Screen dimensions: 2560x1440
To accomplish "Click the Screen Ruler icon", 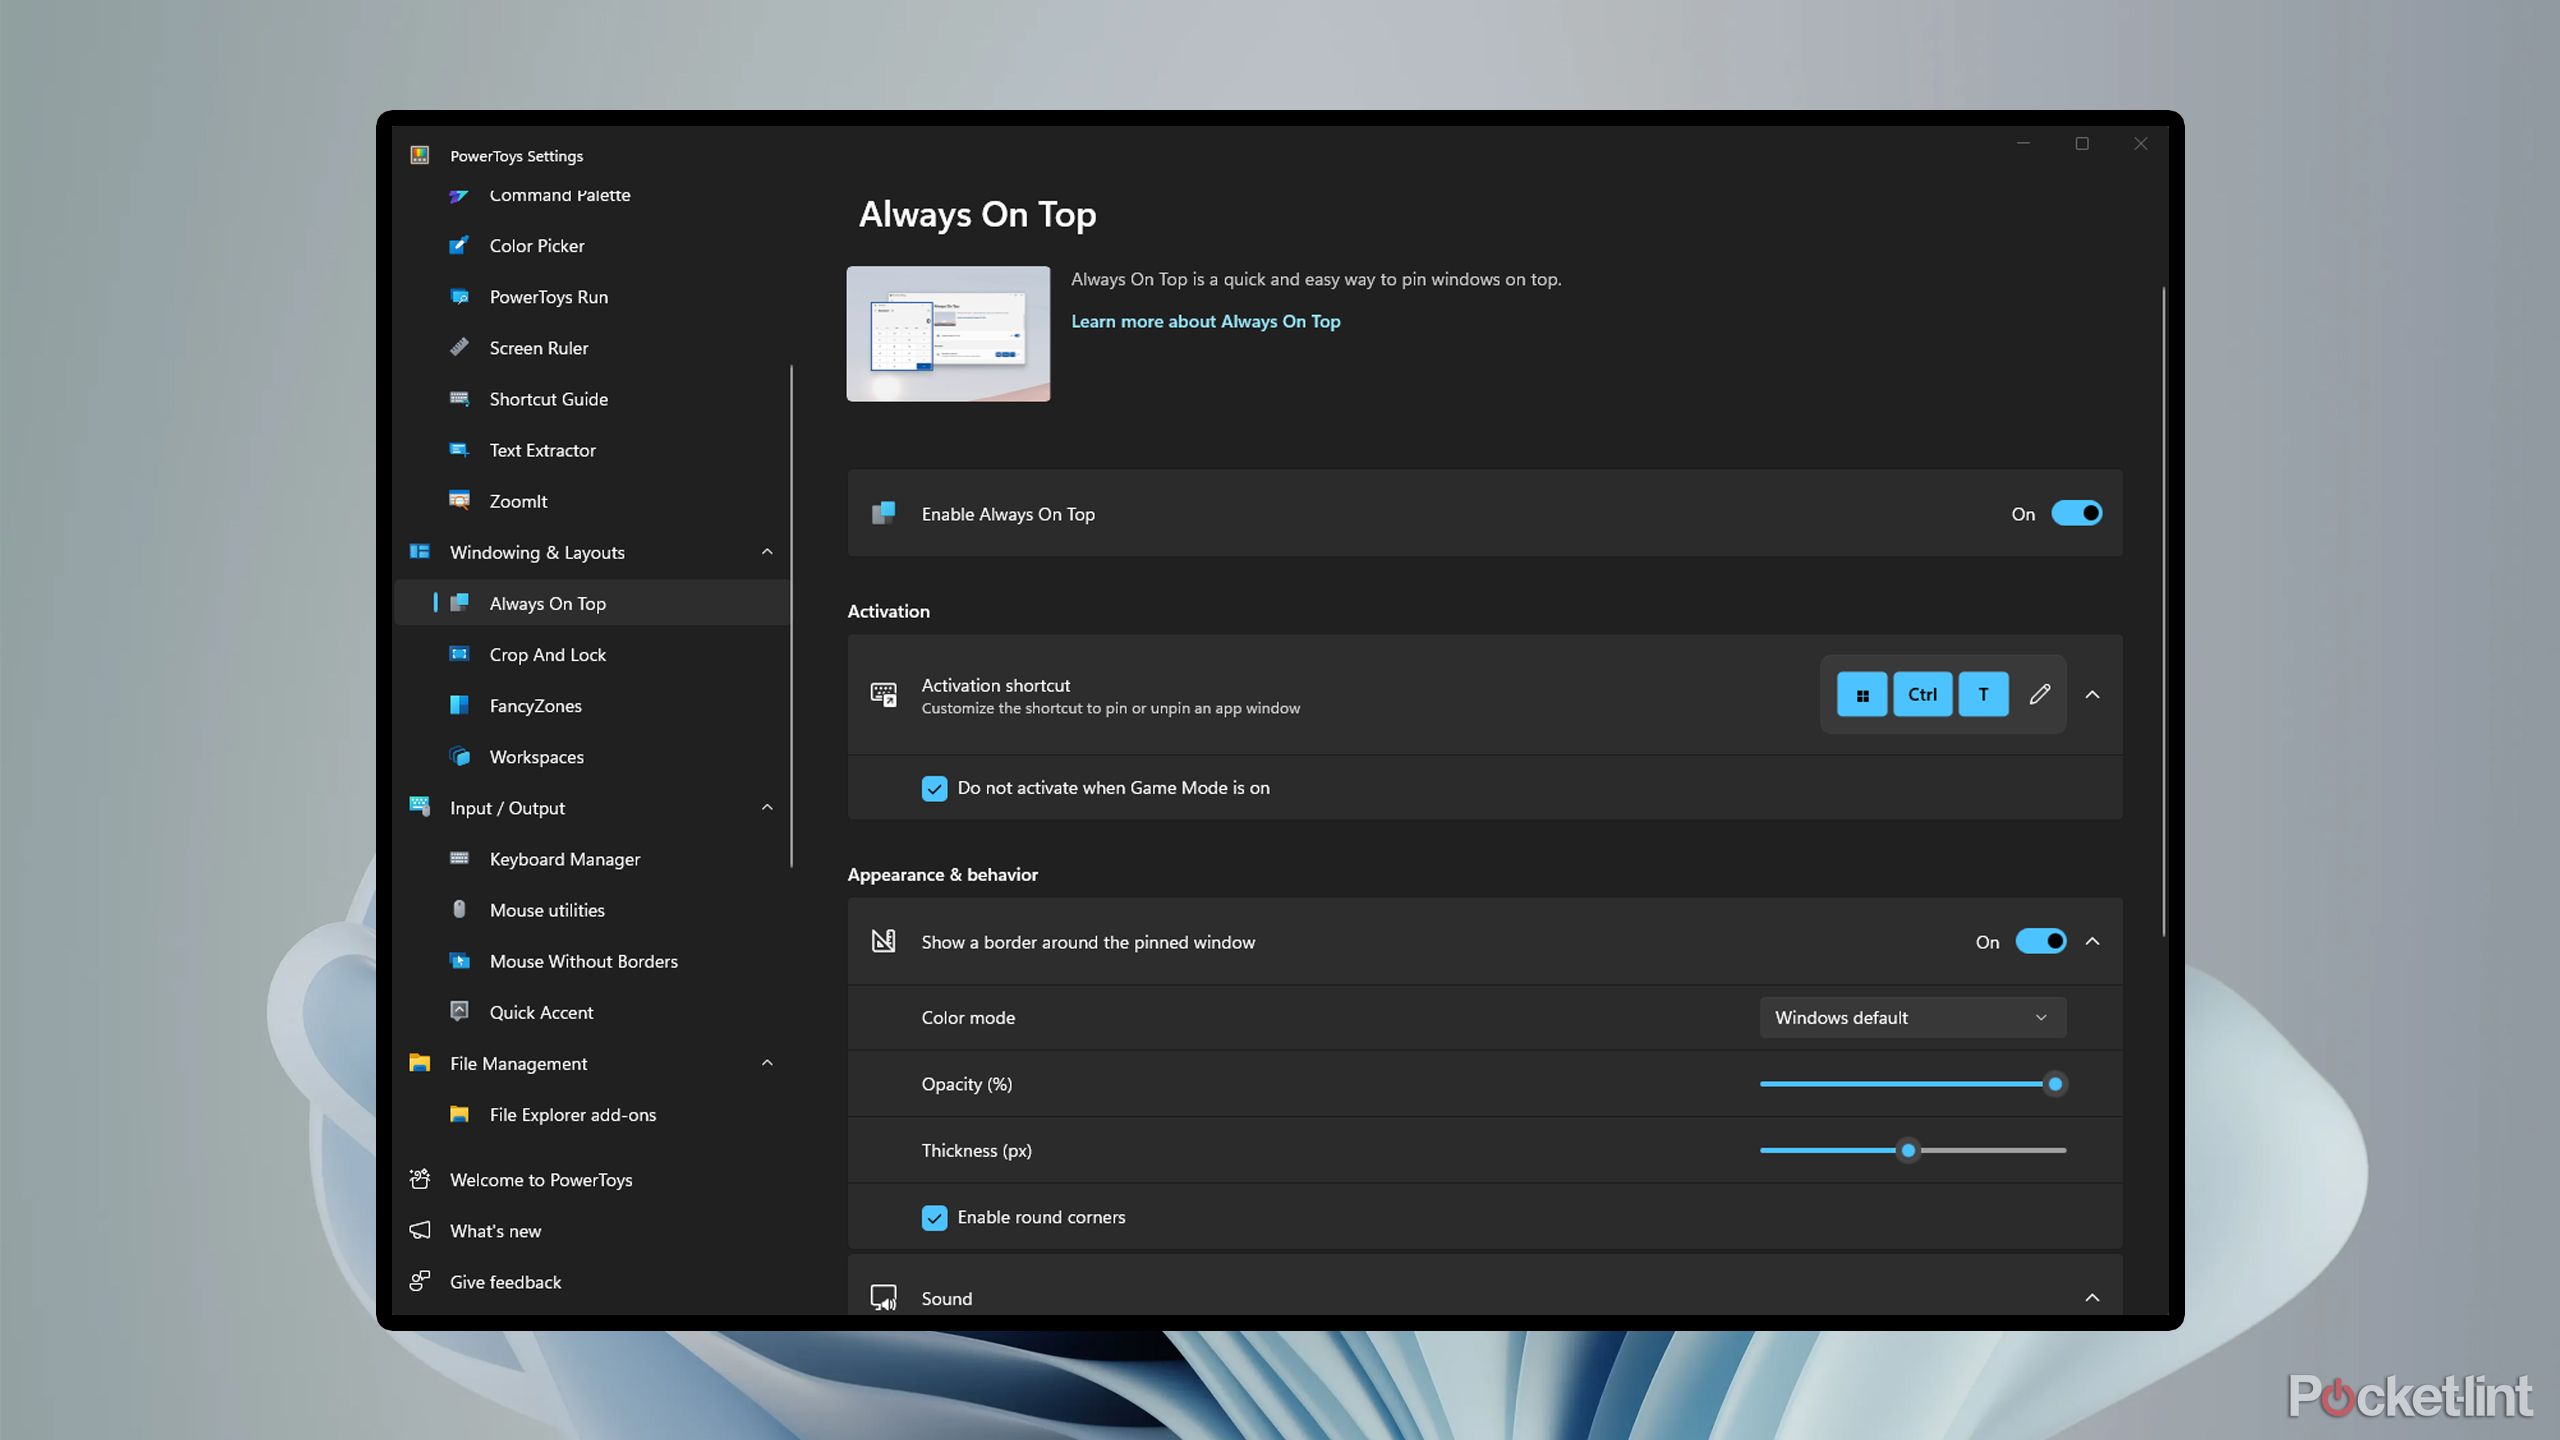I will (459, 347).
